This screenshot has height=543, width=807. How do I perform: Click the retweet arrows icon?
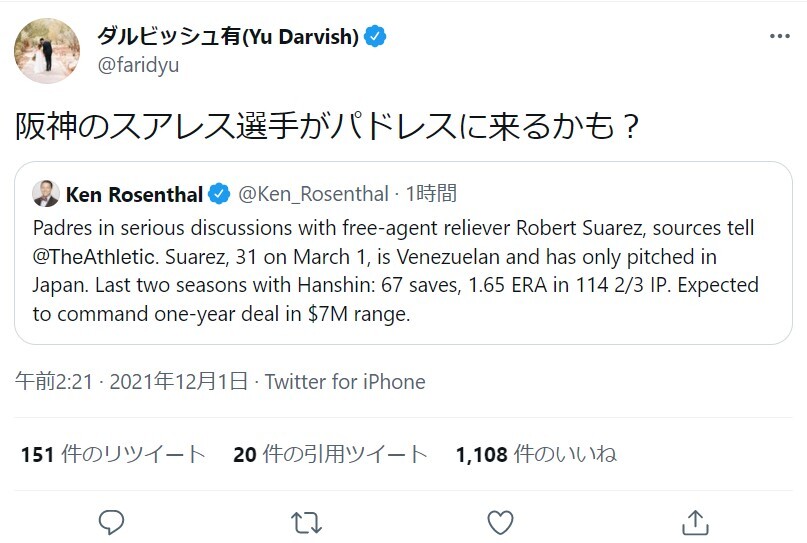pyautogui.click(x=306, y=521)
